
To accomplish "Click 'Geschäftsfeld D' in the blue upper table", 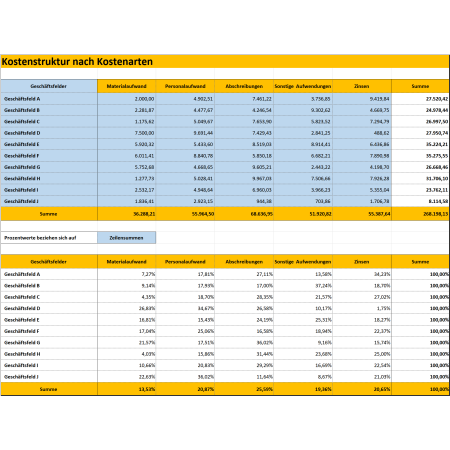I will (x=22, y=133).
